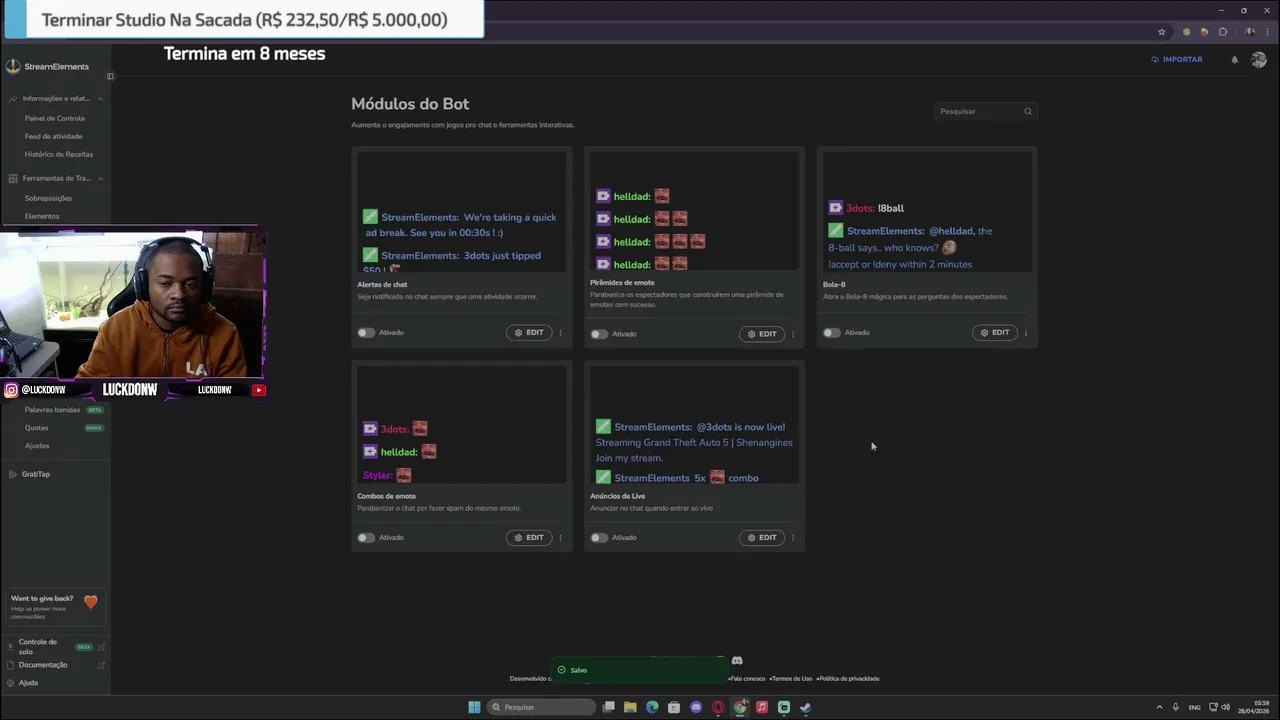
Task: Open the music app on the taskbar
Action: [762, 707]
